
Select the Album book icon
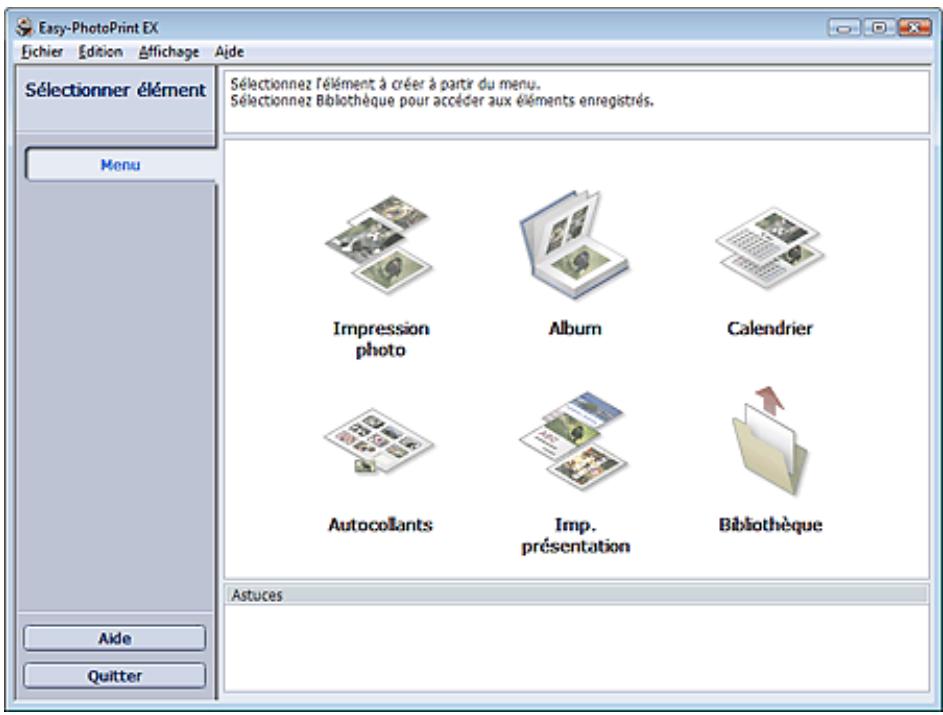point(574,244)
